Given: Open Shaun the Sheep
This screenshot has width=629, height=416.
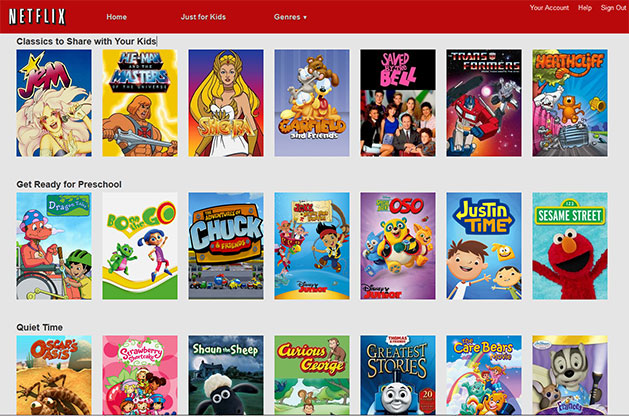Looking at the screenshot, I should coord(226,375).
